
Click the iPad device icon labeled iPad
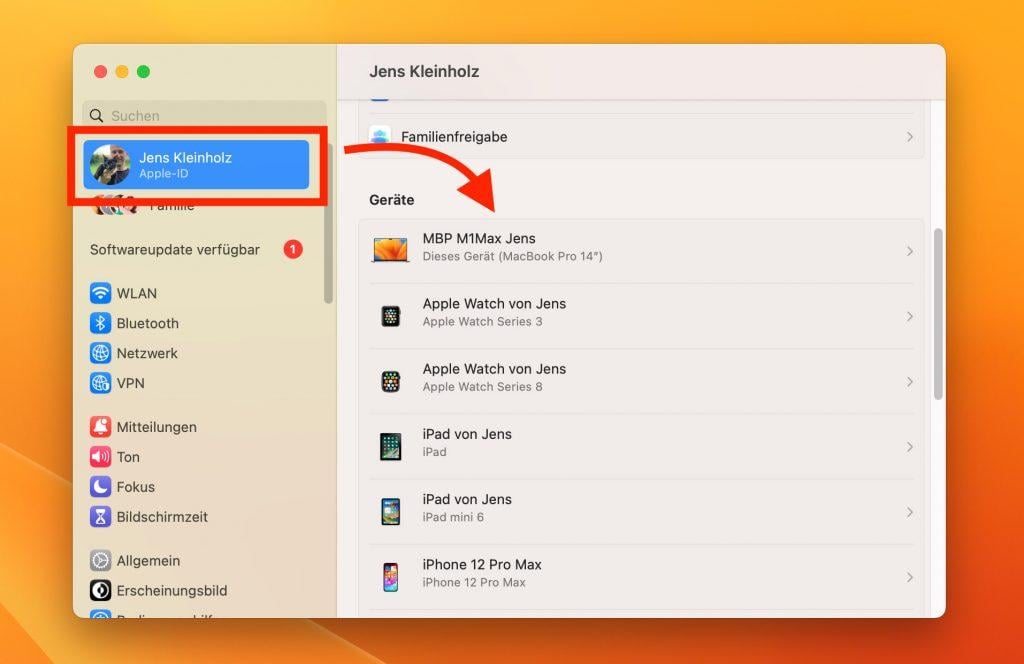[x=391, y=447]
